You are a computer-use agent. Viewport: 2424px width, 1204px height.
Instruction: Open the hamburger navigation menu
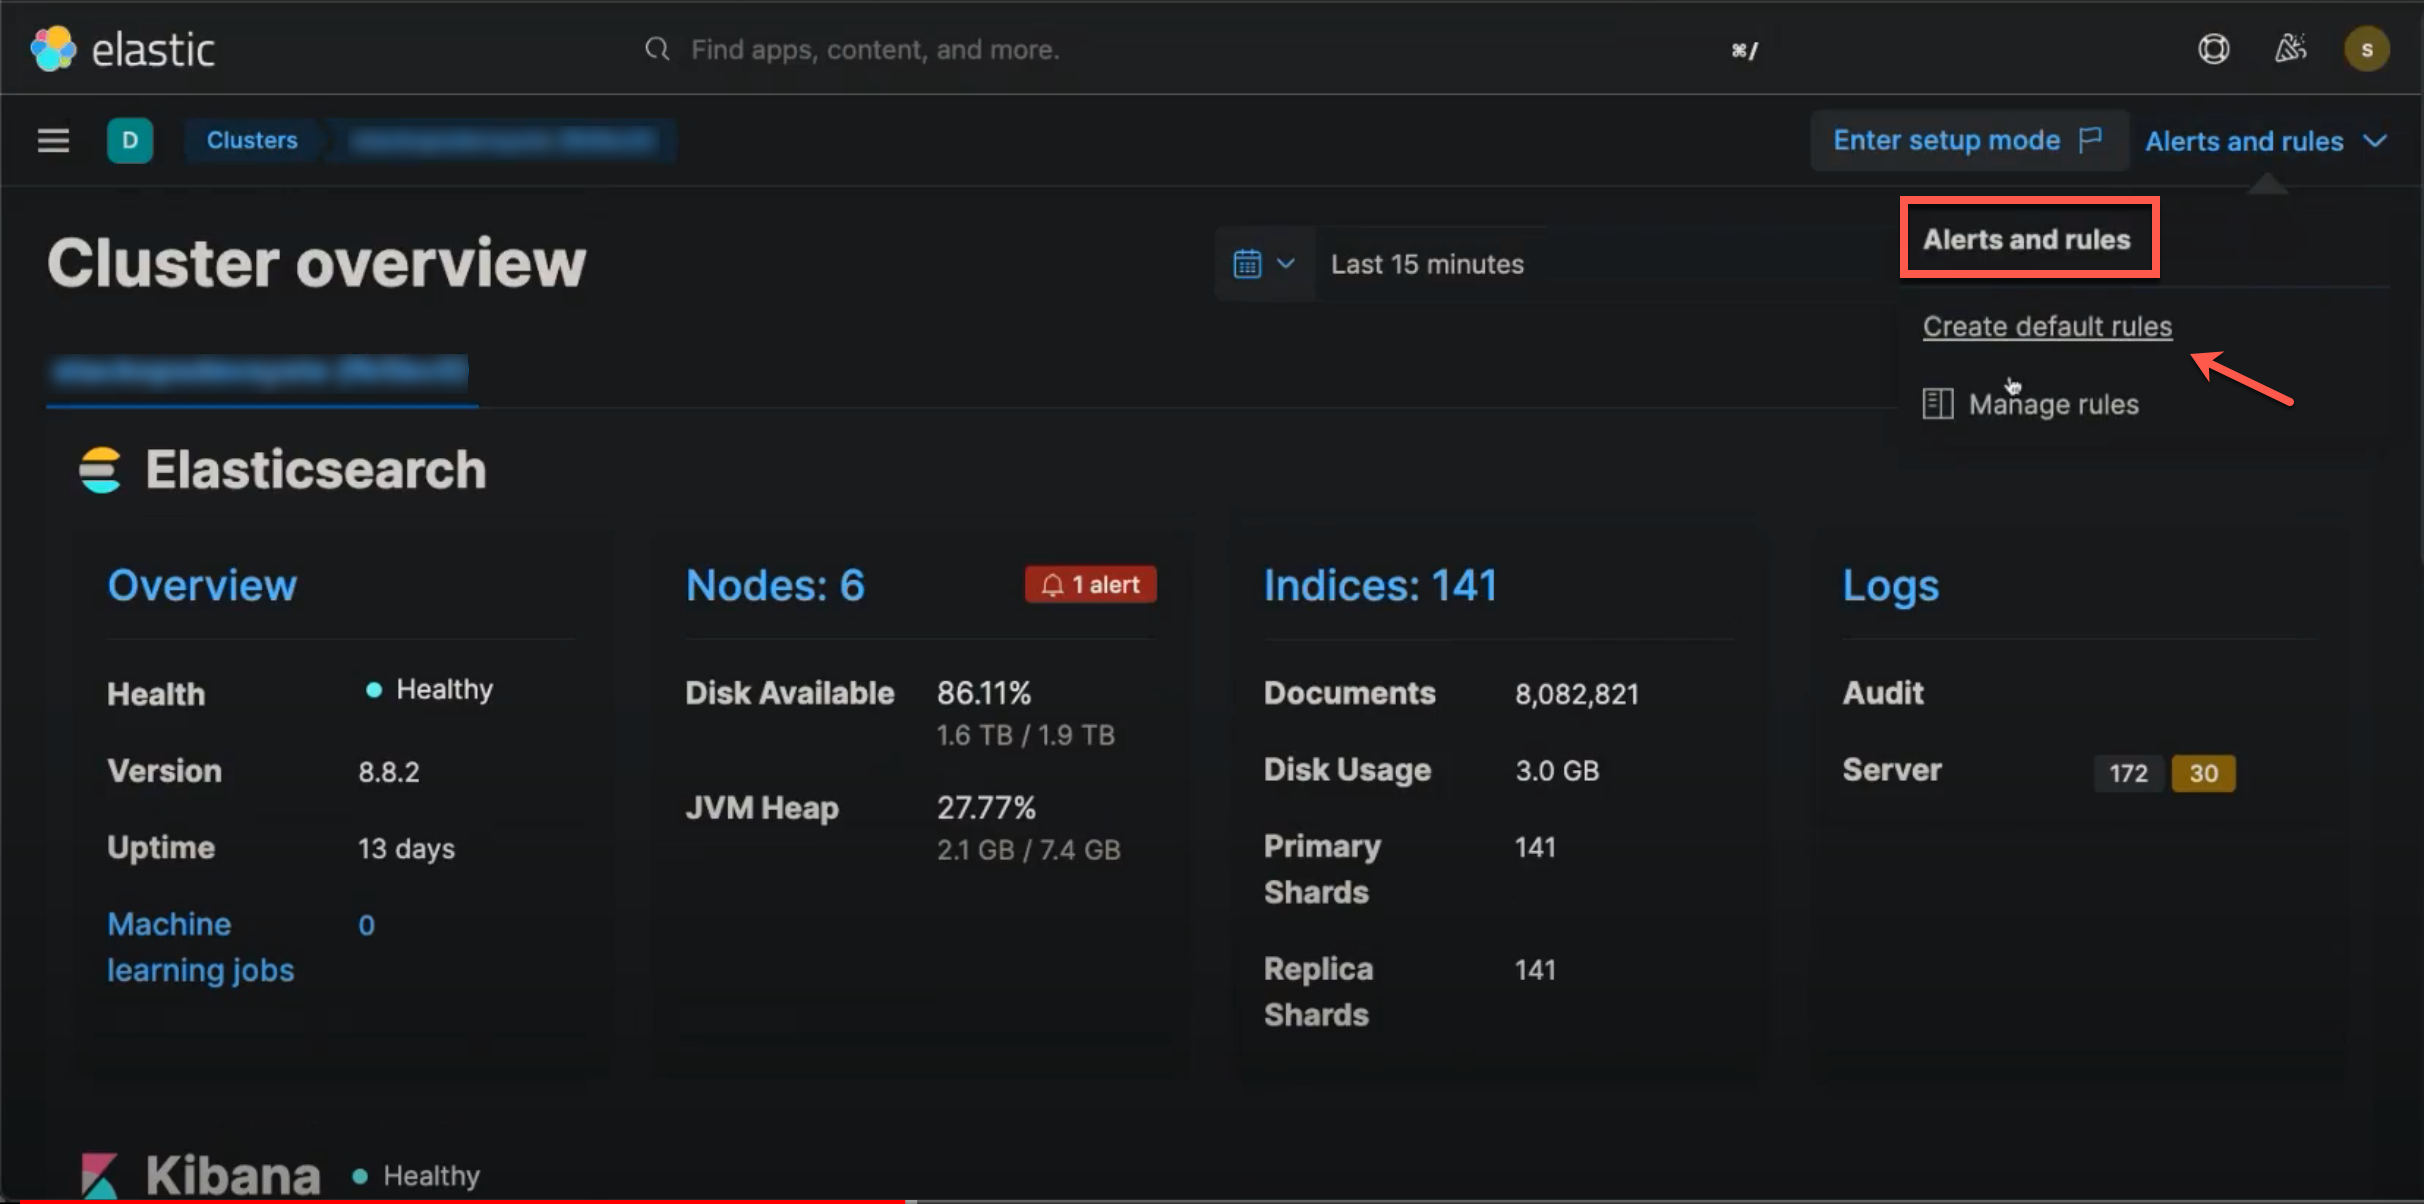[51, 140]
